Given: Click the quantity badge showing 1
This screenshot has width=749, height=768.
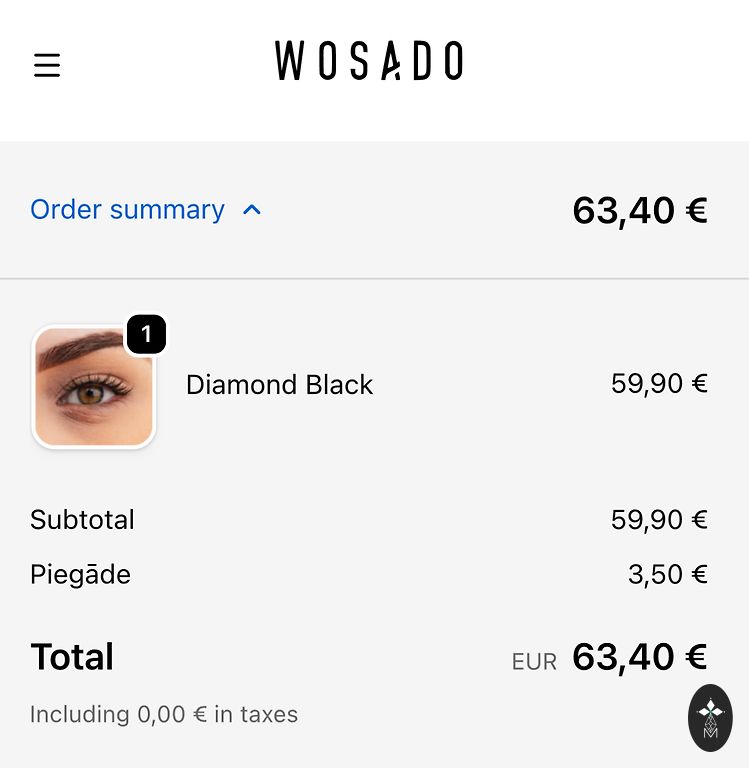Looking at the screenshot, I should coord(146,335).
